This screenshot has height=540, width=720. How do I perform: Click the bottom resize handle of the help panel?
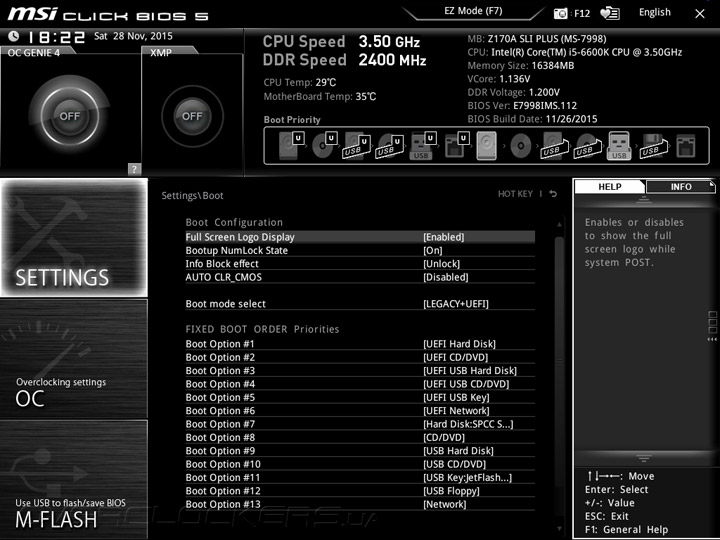[x=644, y=458]
